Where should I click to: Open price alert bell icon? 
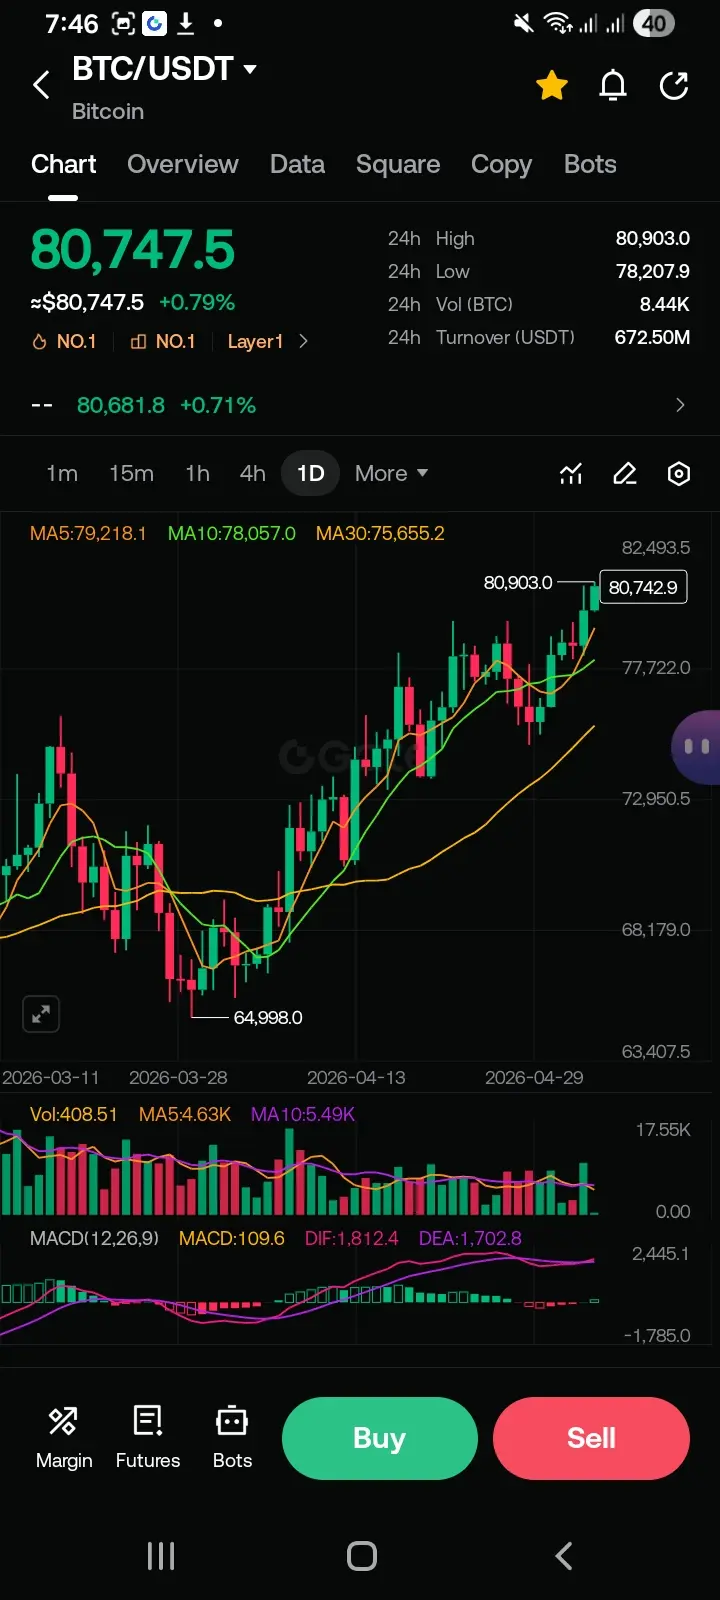613,86
